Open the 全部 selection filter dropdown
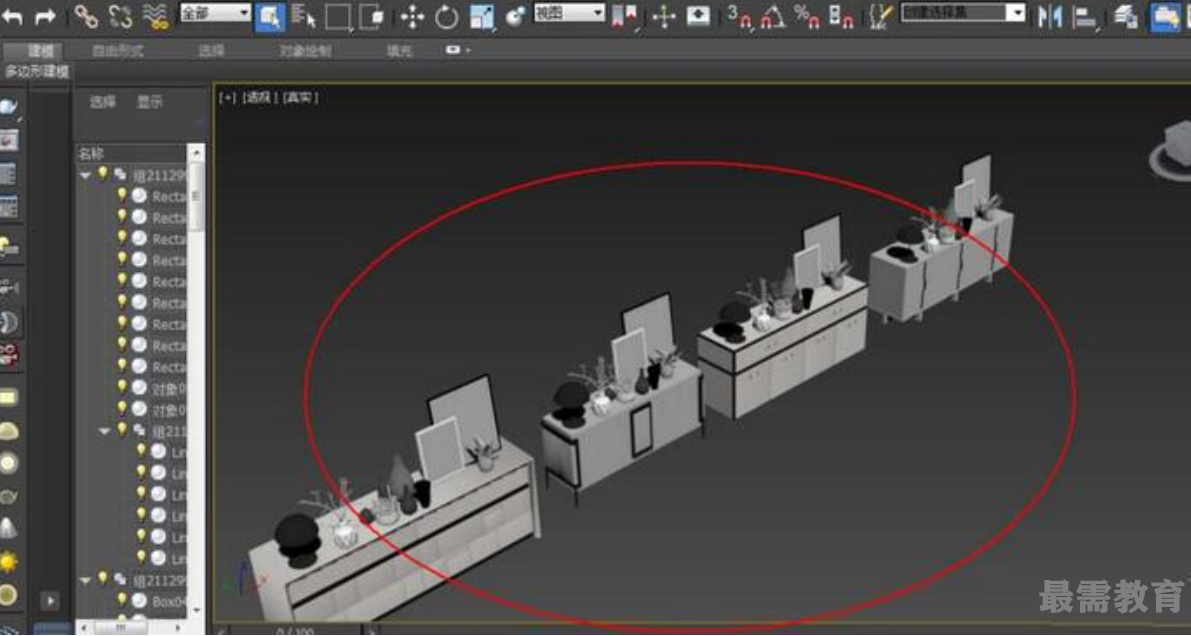Image resolution: width=1191 pixels, height=636 pixels. click(215, 12)
